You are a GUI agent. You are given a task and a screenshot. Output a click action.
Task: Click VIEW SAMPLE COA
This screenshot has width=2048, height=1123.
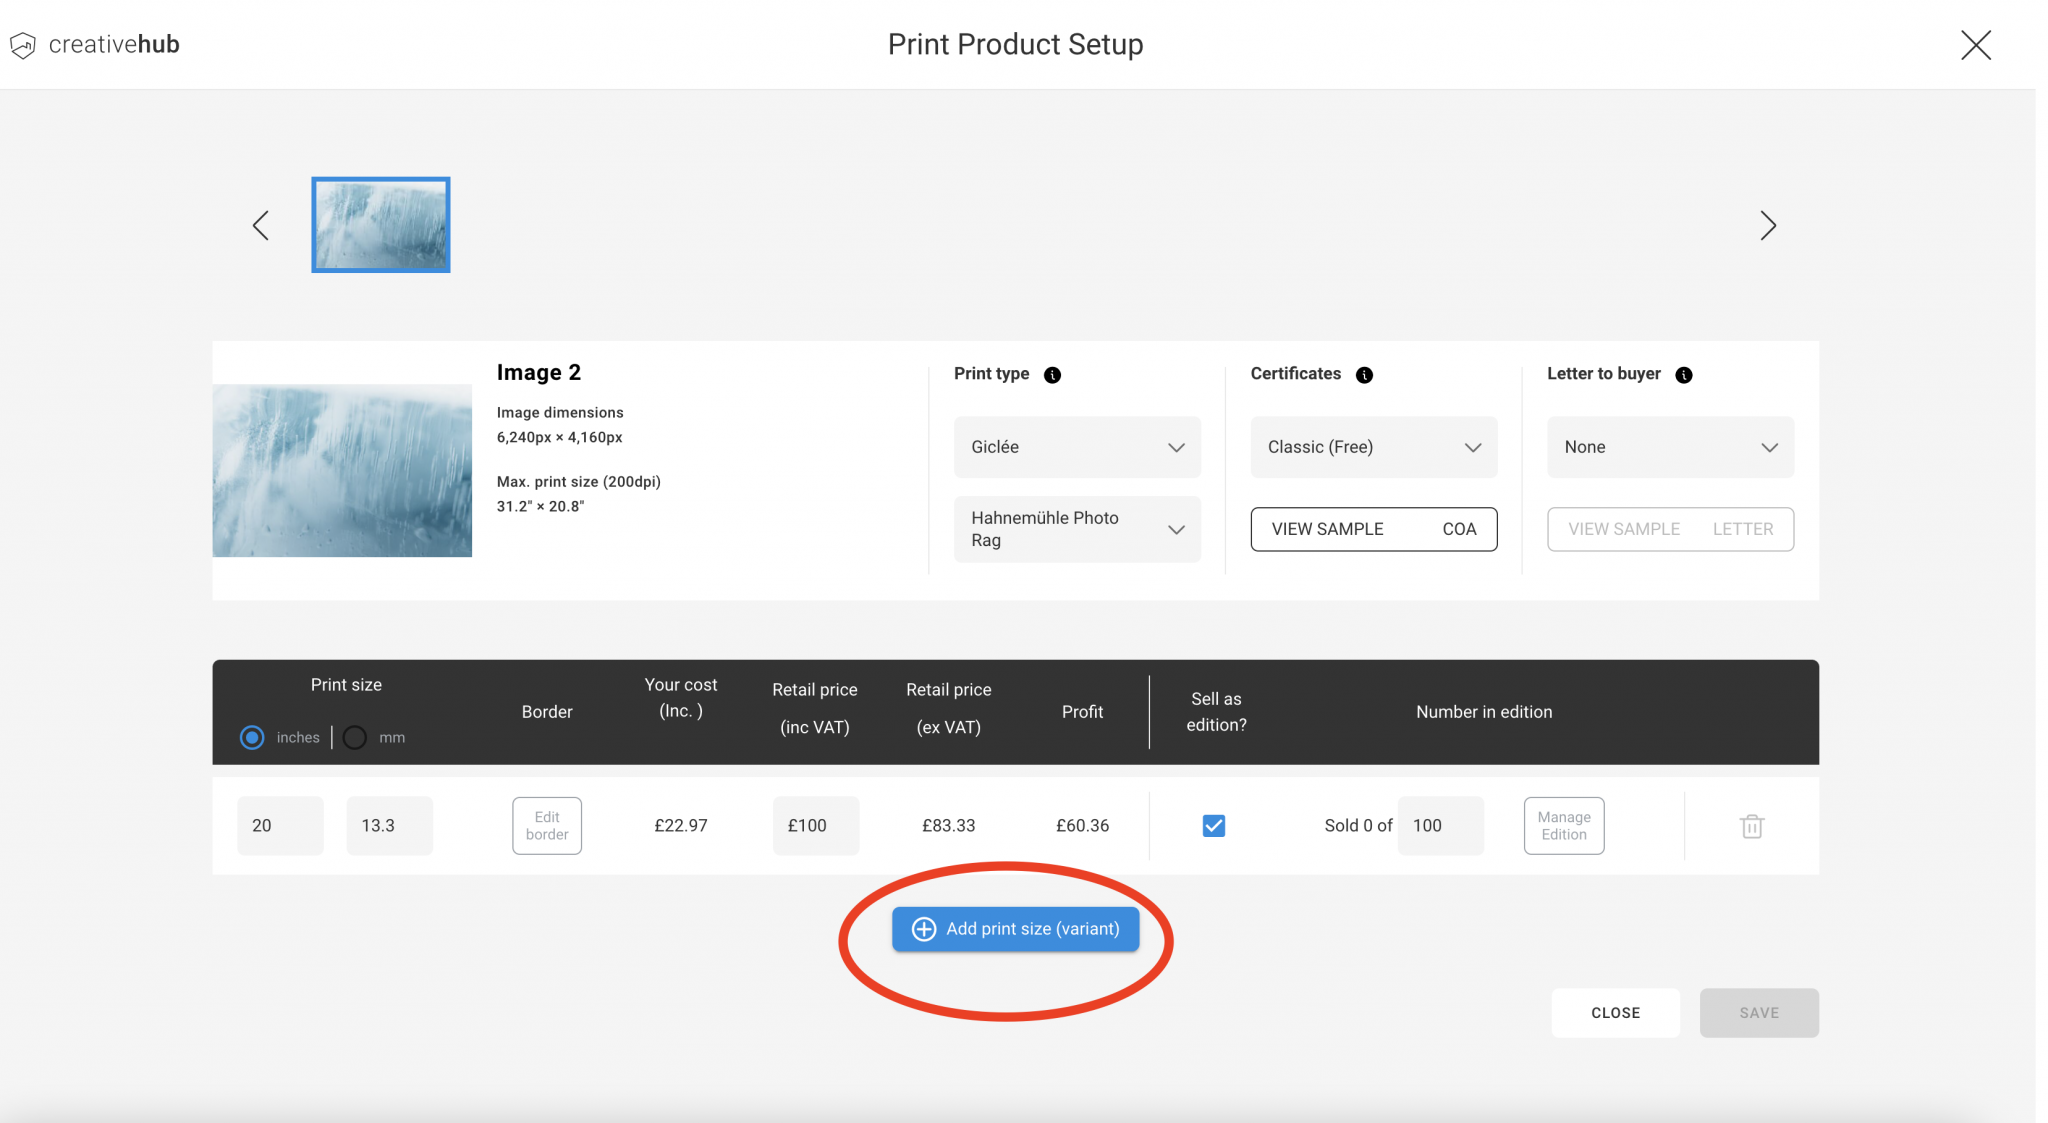1374,529
